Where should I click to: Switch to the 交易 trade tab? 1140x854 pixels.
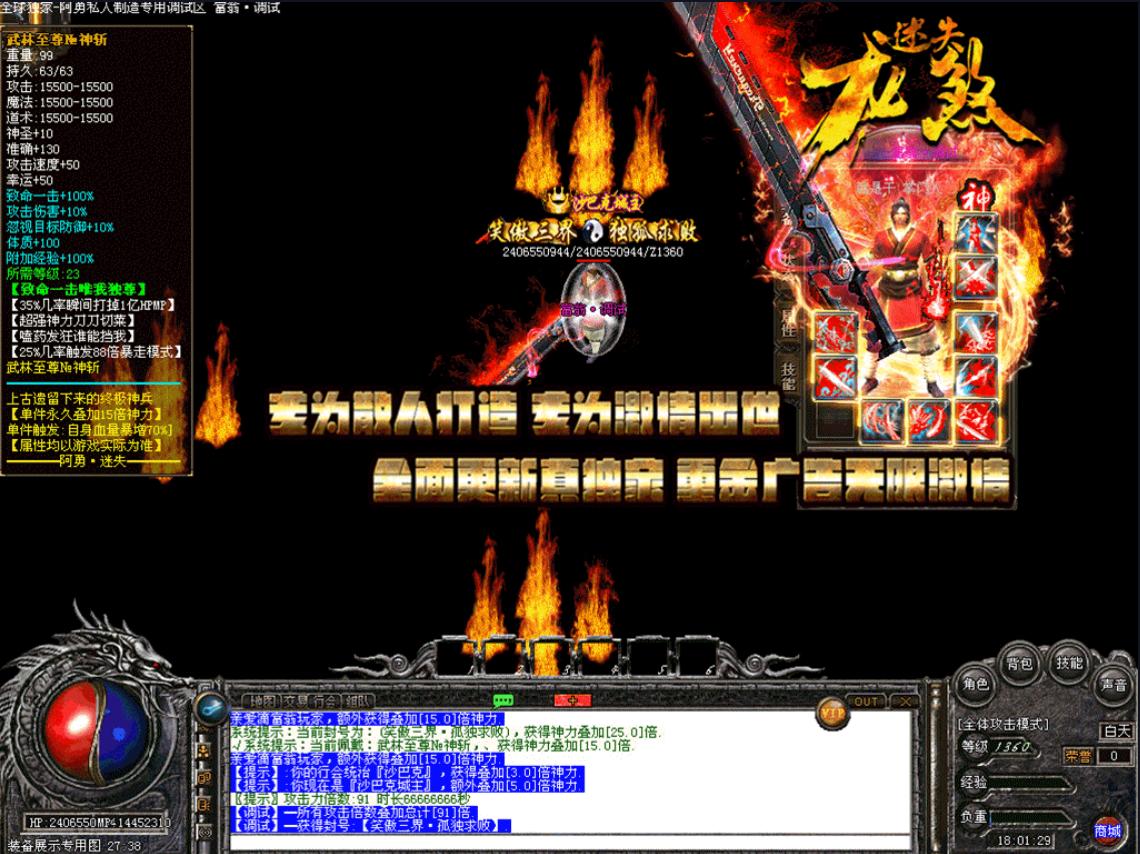click(295, 701)
